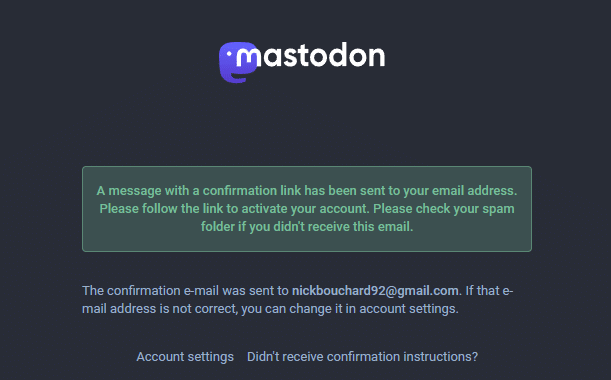Click 'mail address is not correct' text

(159, 309)
